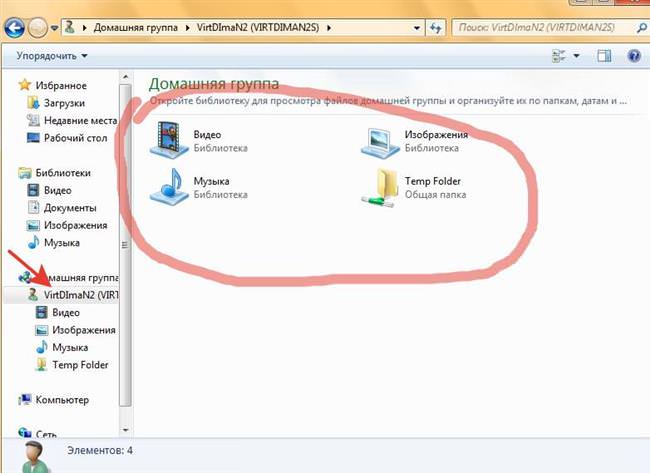Screen dimensions: 650x473
Task: Click the Музыка label in file list
Action: click(x=211, y=181)
